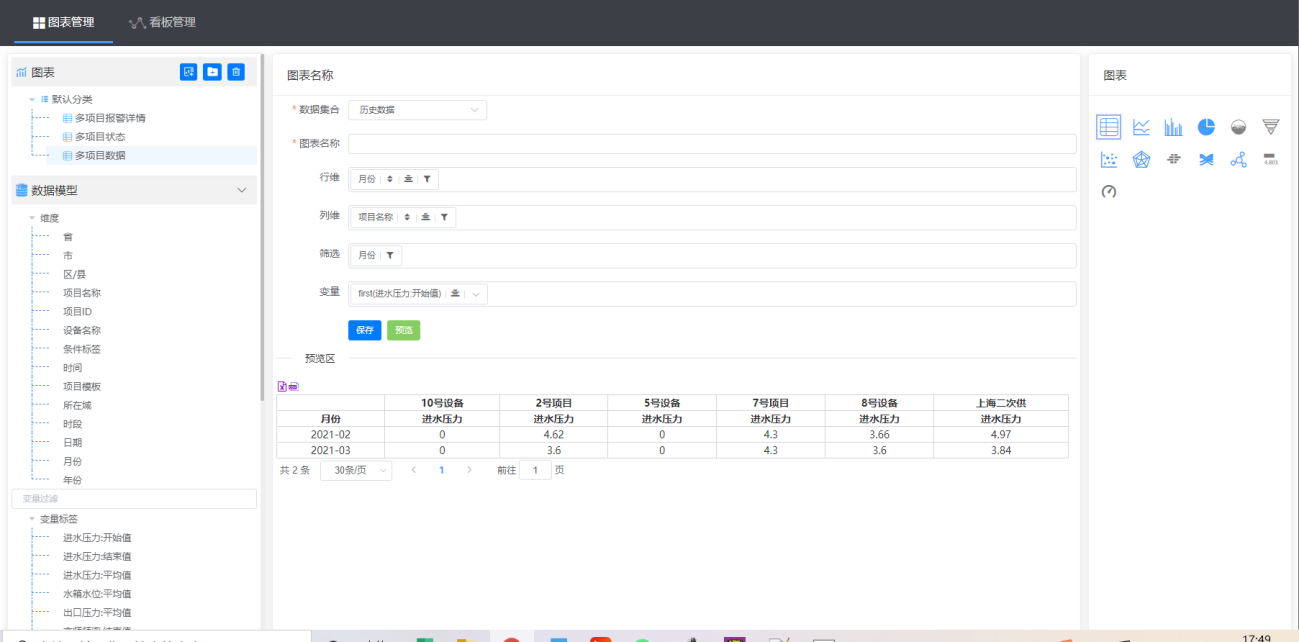Focus the 图表名称 text input field

coord(712,144)
